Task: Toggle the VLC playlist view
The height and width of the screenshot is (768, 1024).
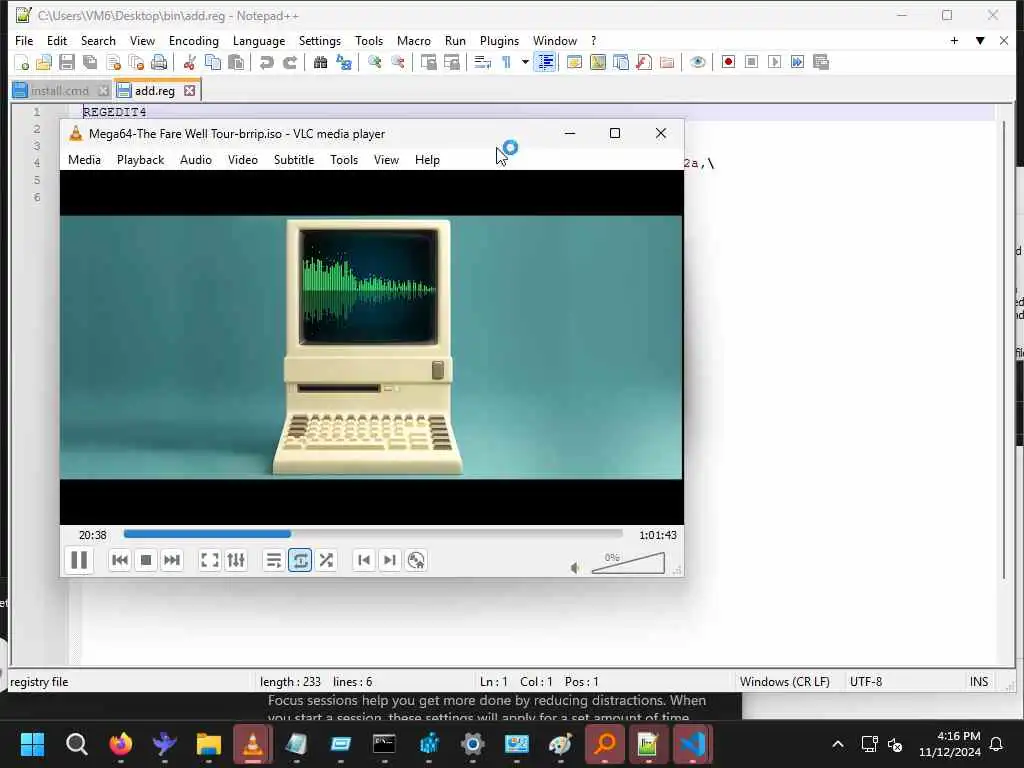Action: pyautogui.click(x=274, y=560)
